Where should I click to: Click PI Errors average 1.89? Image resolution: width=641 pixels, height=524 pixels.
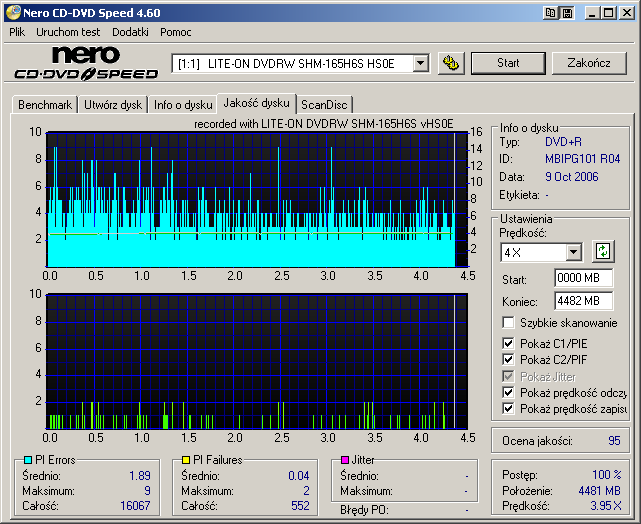pos(140,475)
